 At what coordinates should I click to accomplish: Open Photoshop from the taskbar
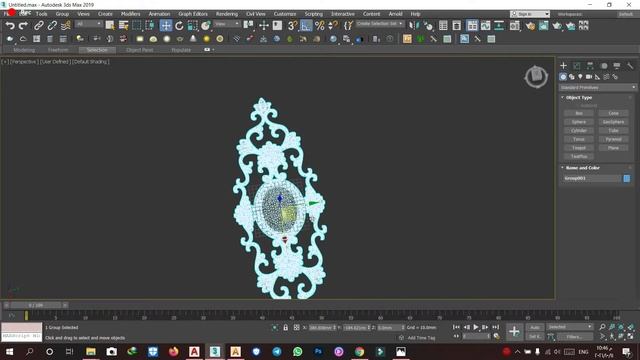coord(318,351)
